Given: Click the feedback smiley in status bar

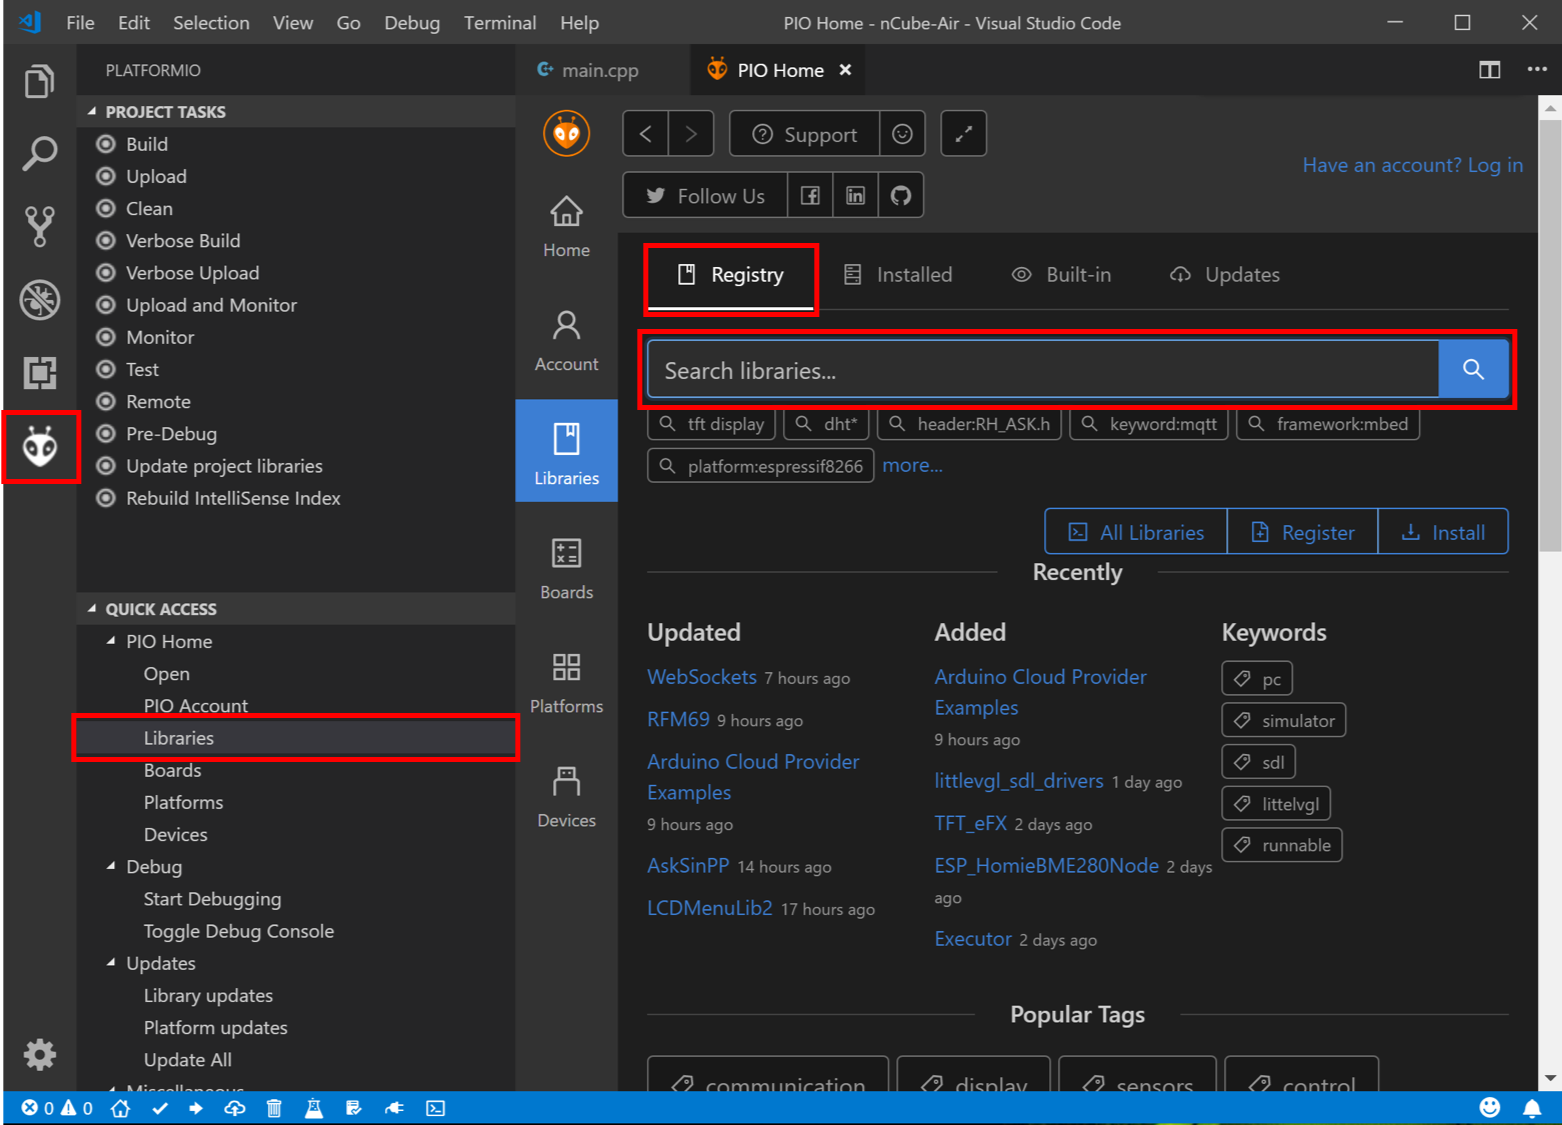Looking at the screenshot, I should (1490, 1108).
